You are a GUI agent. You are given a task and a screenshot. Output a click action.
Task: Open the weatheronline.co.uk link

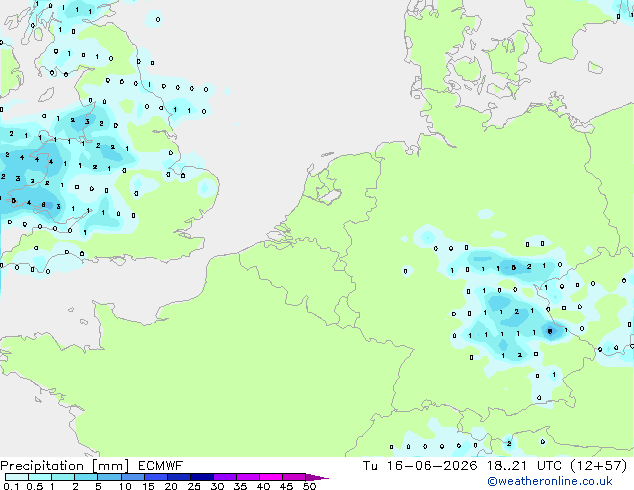[550, 482]
